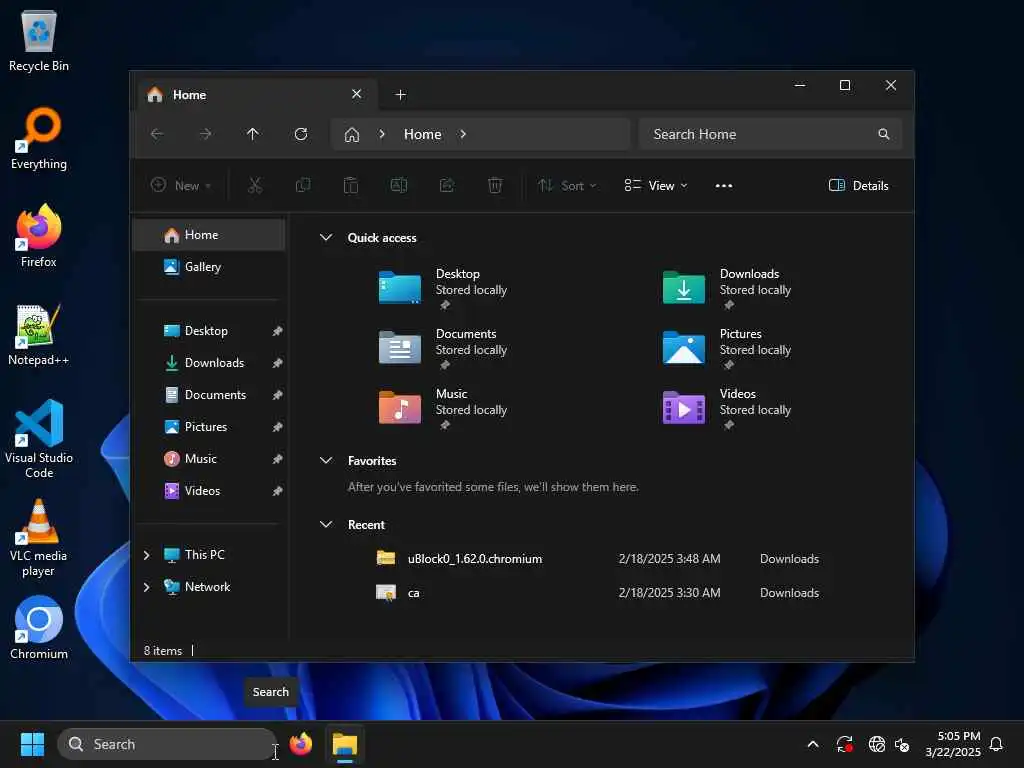Click Home text in address bar
The width and height of the screenshot is (1024, 768).
(x=423, y=134)
